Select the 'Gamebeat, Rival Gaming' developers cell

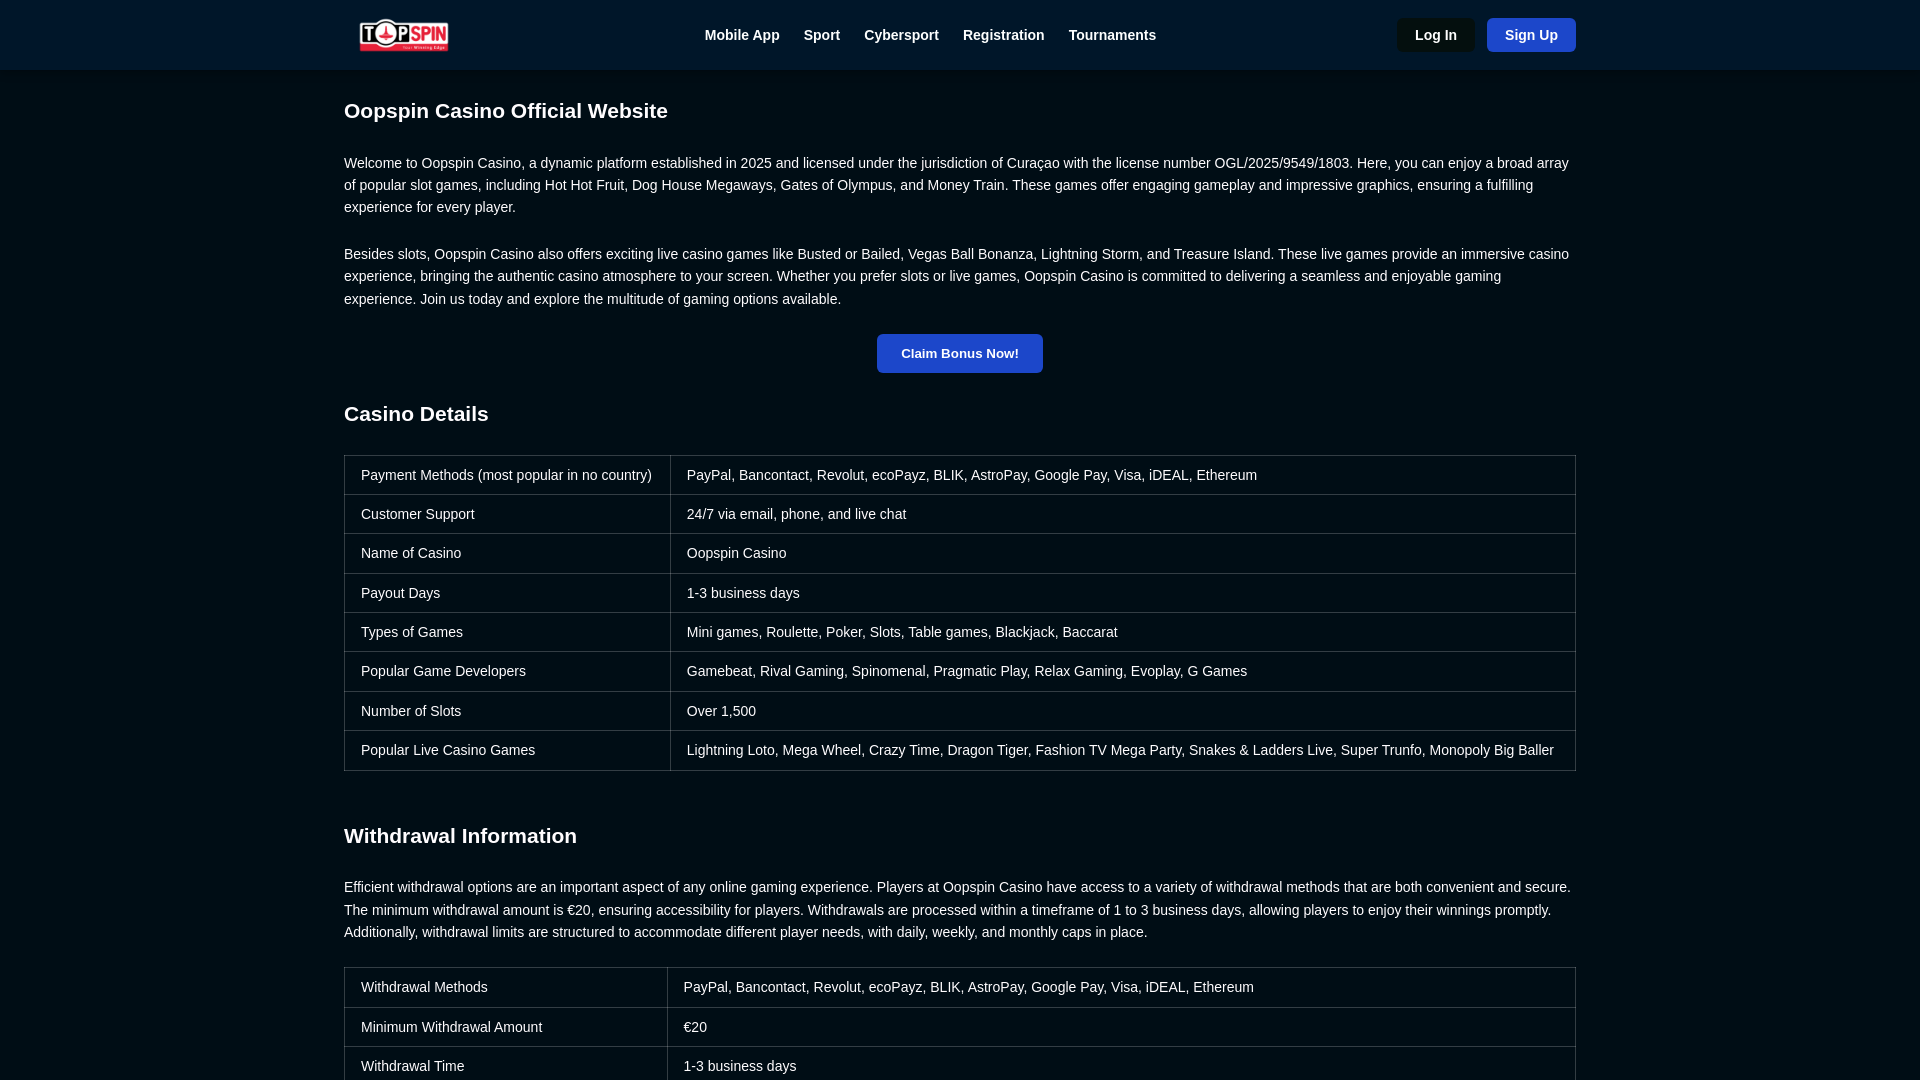(1123, 671)
